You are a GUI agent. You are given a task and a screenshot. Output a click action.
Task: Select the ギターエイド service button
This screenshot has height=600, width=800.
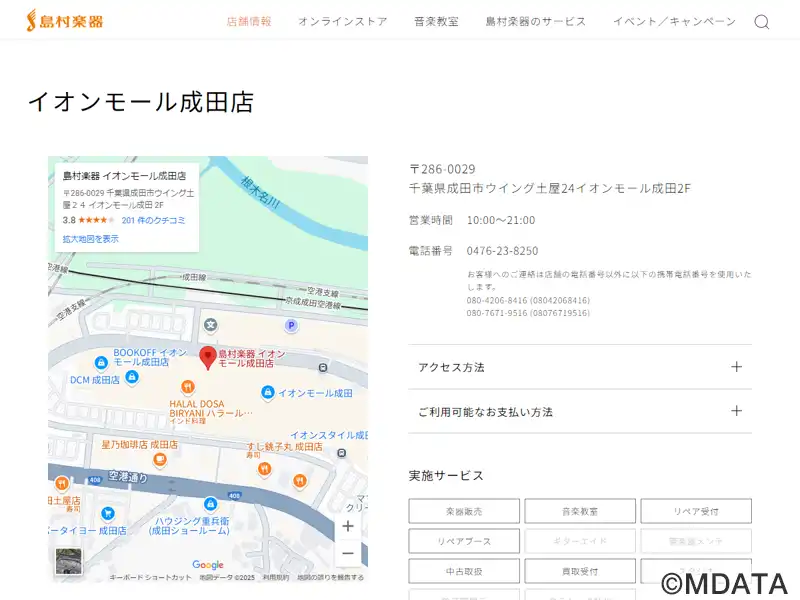(580, 541)
